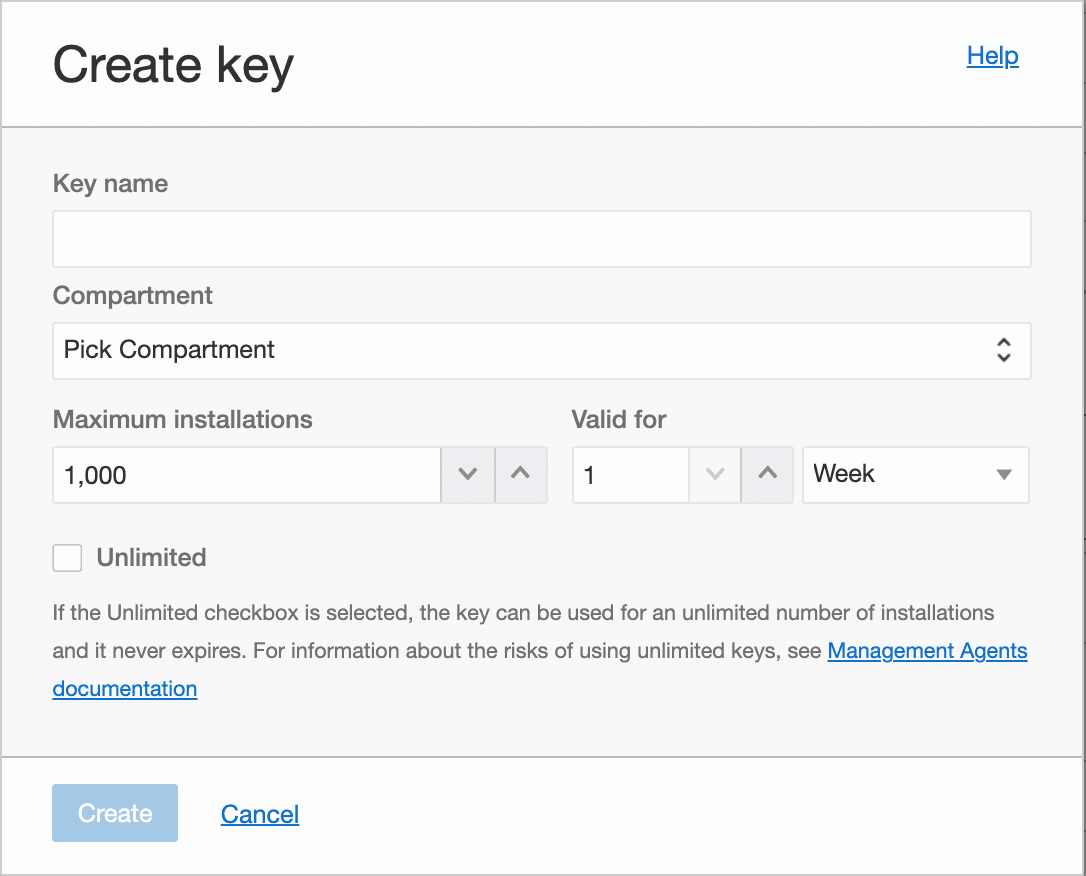This screenshot has height=876, width=1086.
Task: Select the Valid for number field
Action: [630, 475]
